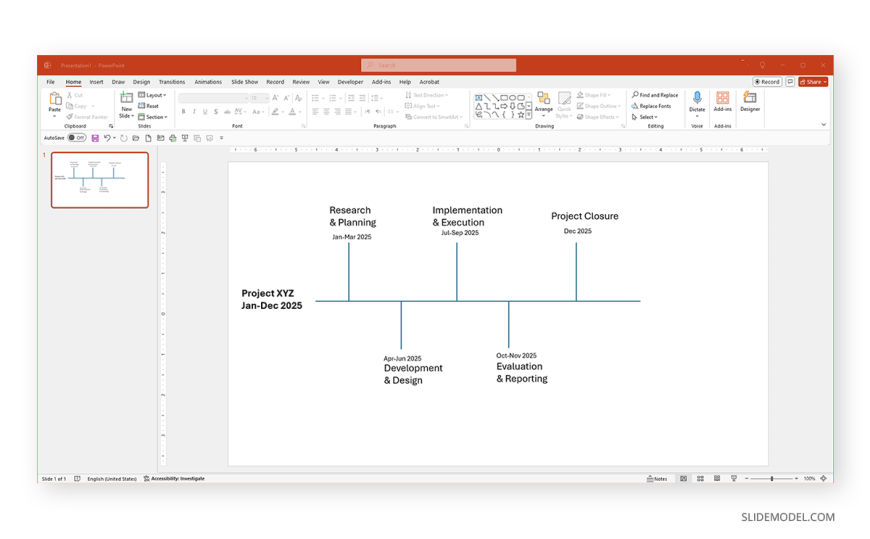
Task: Open the font name combo box
Action: [x=213, y=98]
